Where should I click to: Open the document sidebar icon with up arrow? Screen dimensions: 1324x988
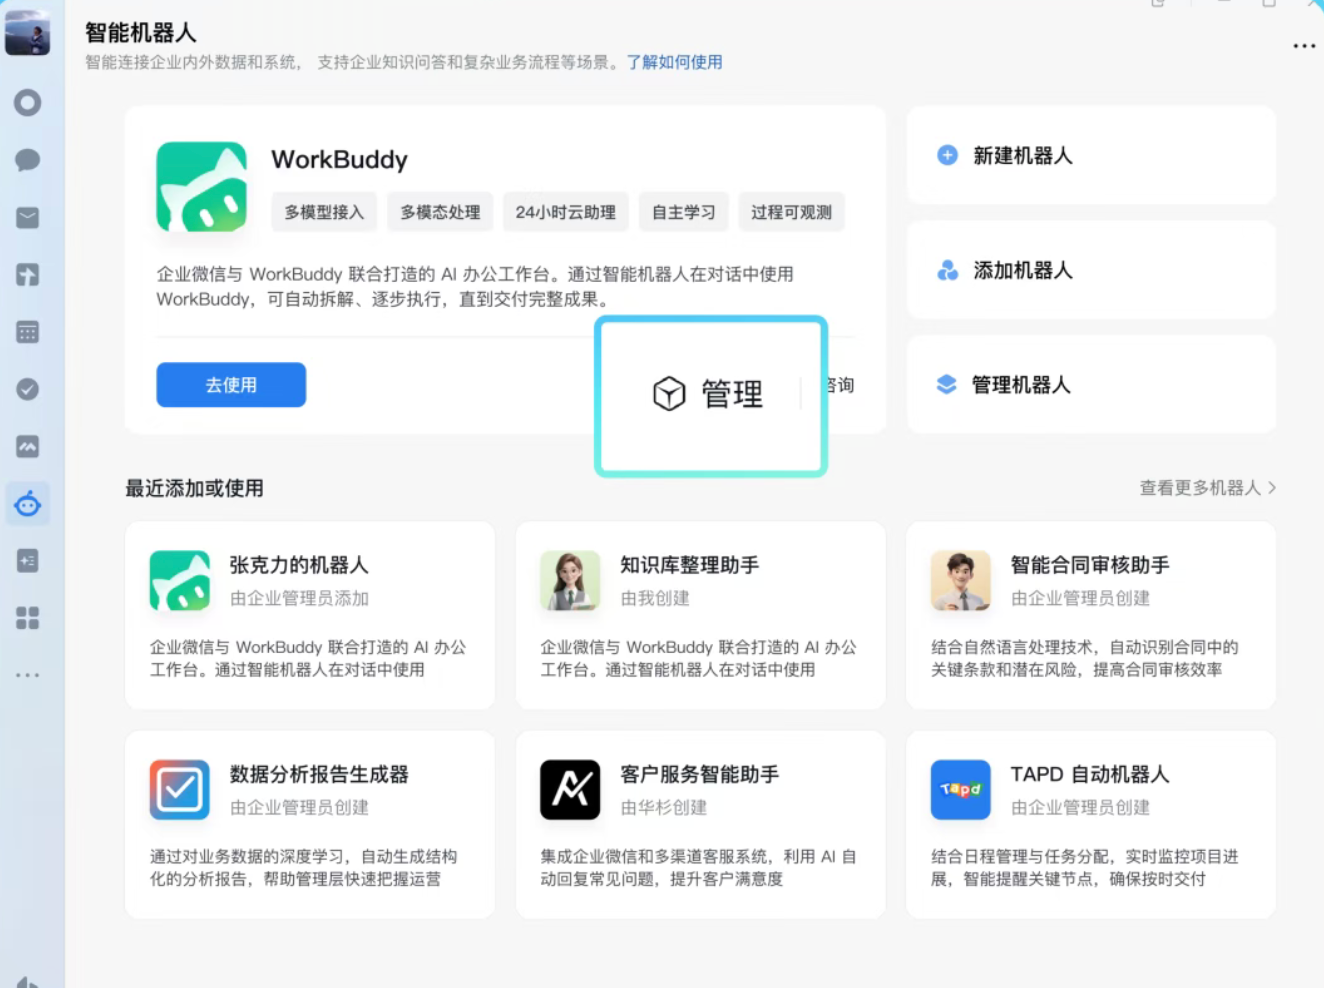point(28,275)
